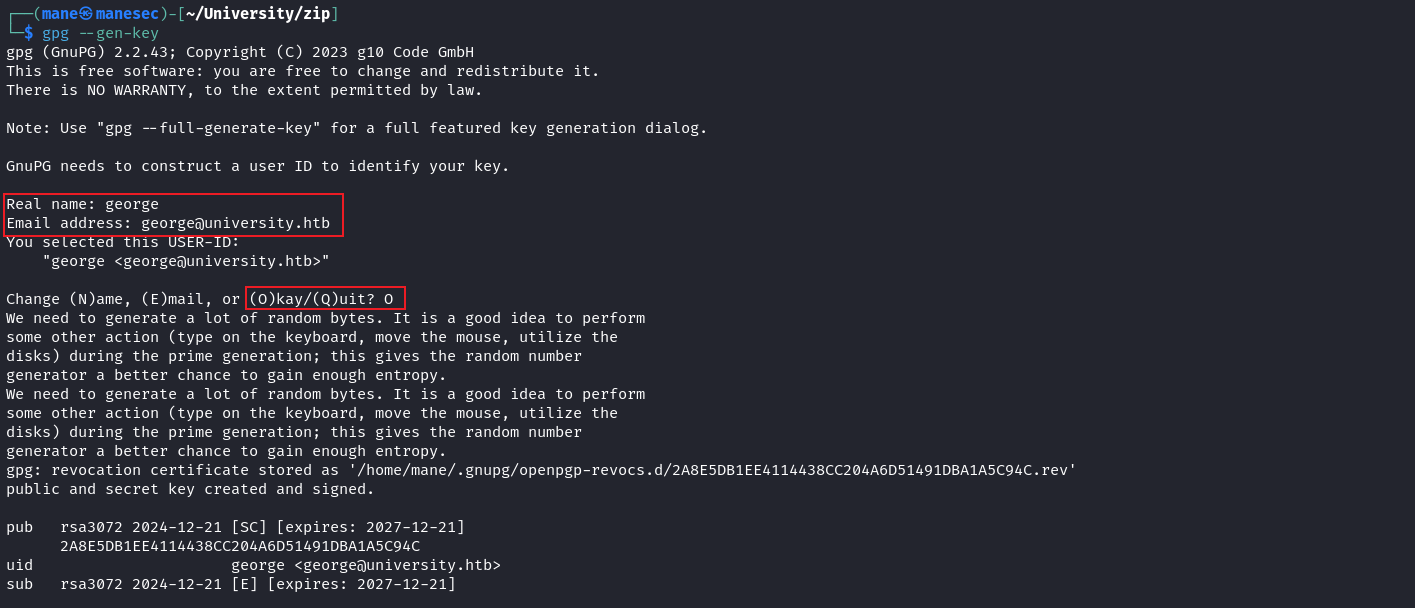Click the kali skull icon in prompt
Viewport: 1415px width, 608px height.
(86, 14)
